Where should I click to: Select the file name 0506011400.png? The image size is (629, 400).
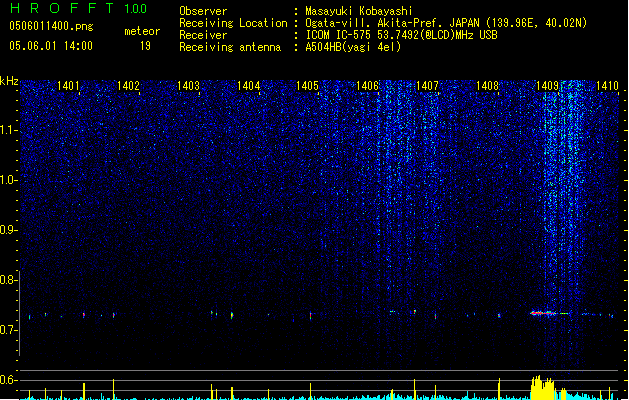[x=51, y=26]
